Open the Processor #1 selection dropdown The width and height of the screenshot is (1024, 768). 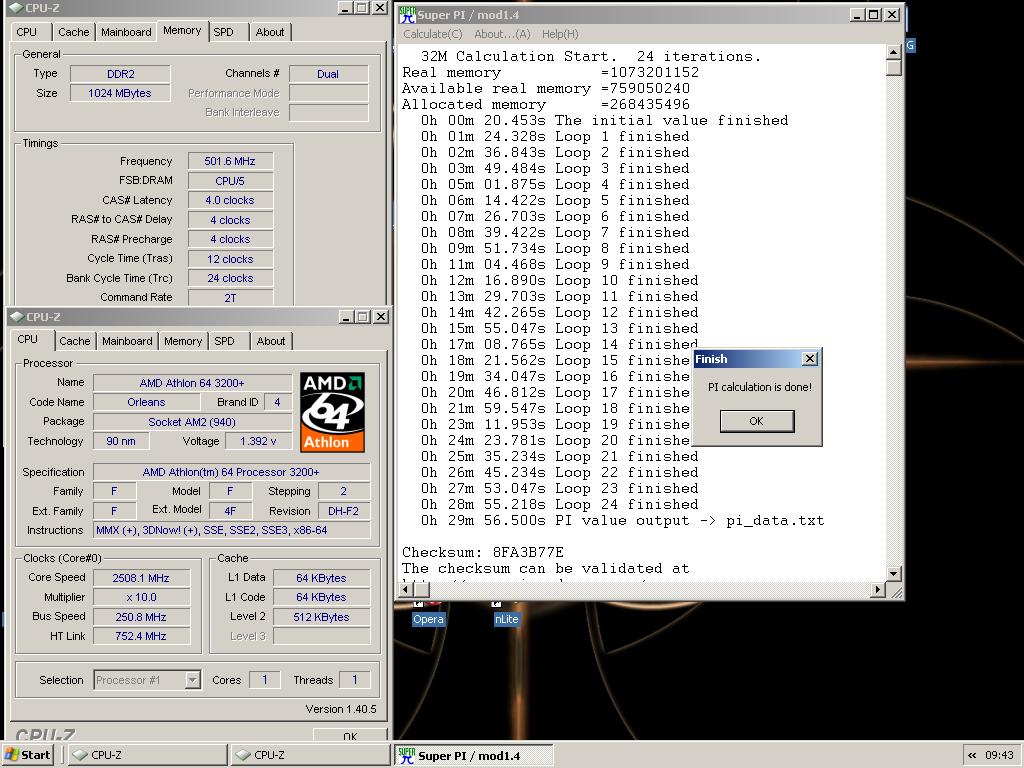click(x=147, y=680)
